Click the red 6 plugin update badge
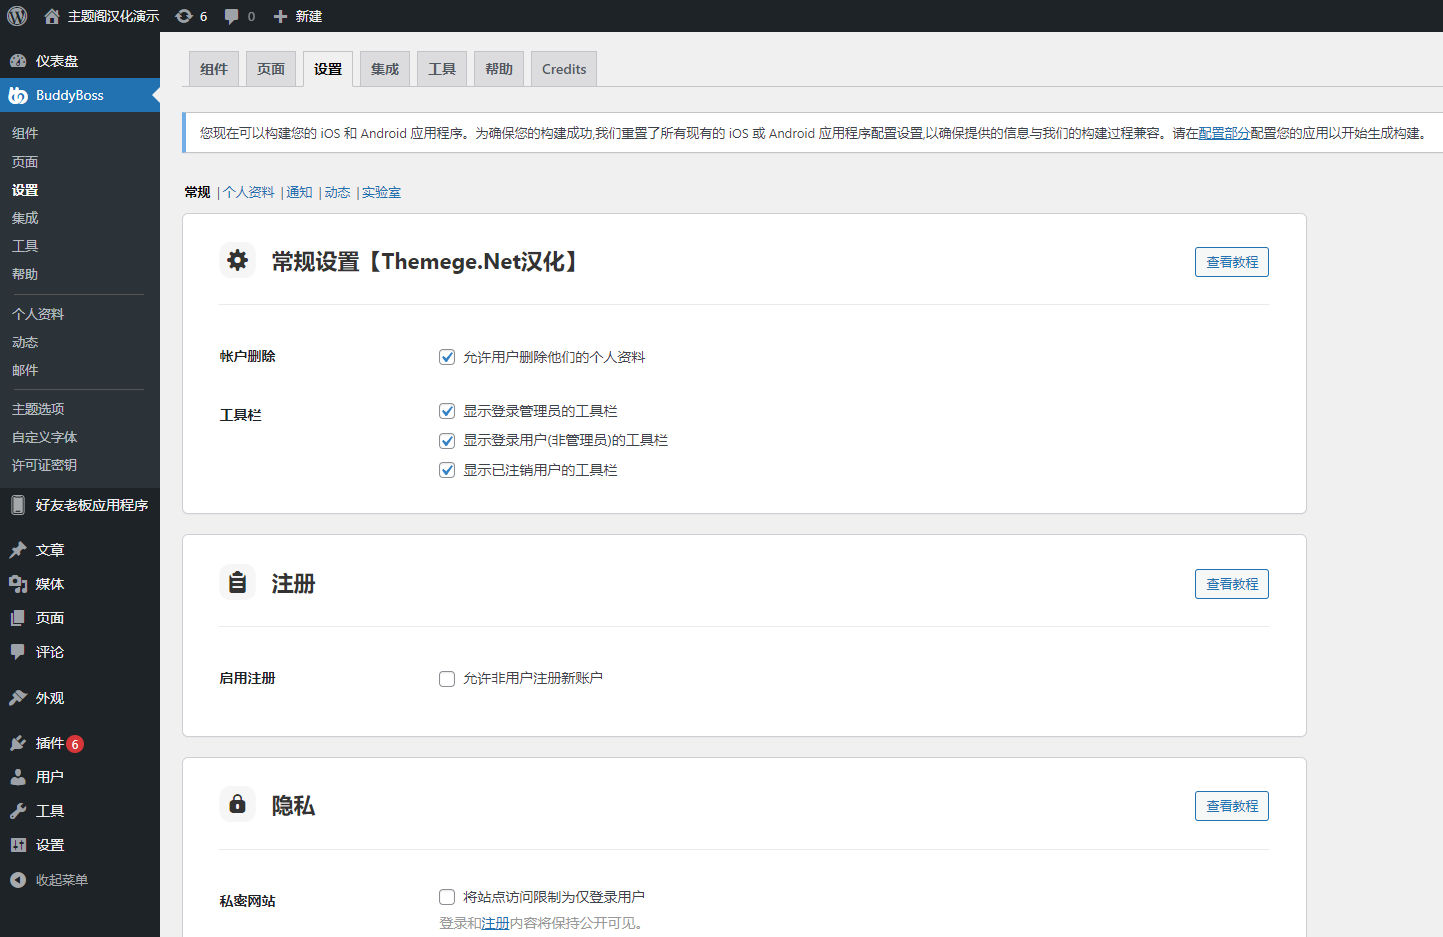Viewport: 1443px width, 937px height. (75, 744)
